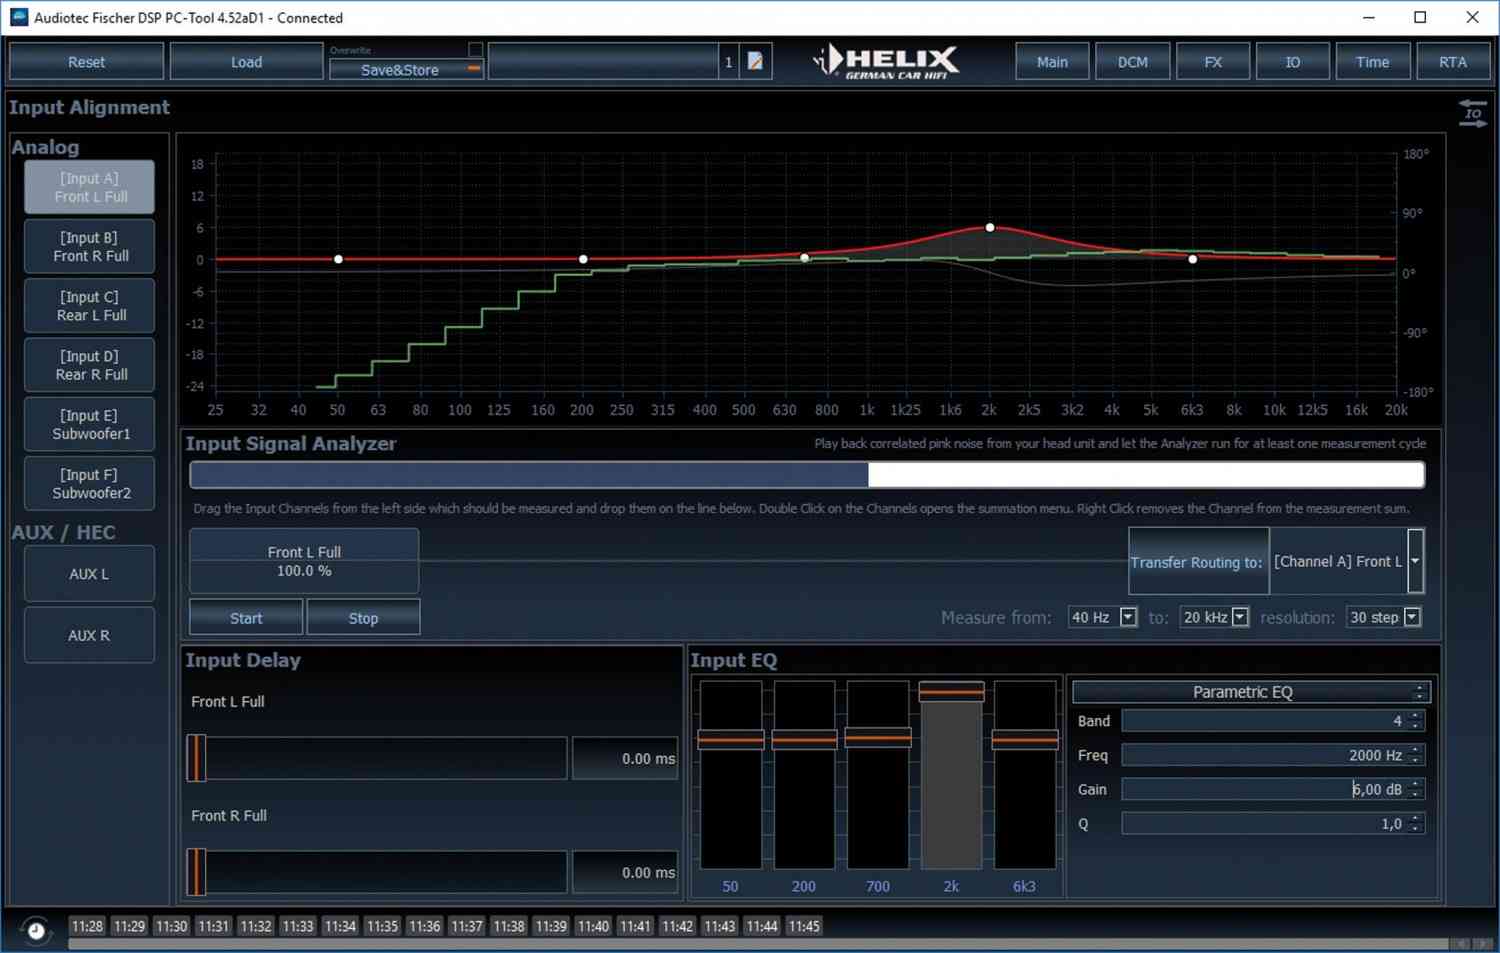Viewport: 1500px width, 953px height.
Task: Select the EQ point near 700 Hz
Action: tap(805, 258)
